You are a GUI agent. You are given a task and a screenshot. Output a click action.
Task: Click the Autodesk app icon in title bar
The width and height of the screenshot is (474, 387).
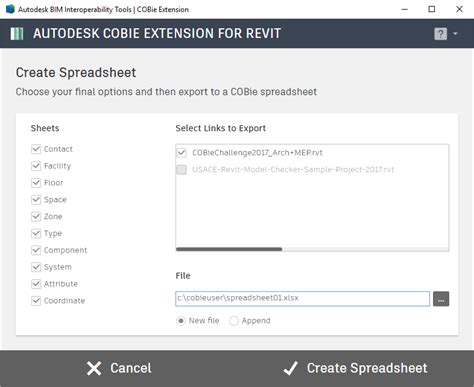point(10,9)
